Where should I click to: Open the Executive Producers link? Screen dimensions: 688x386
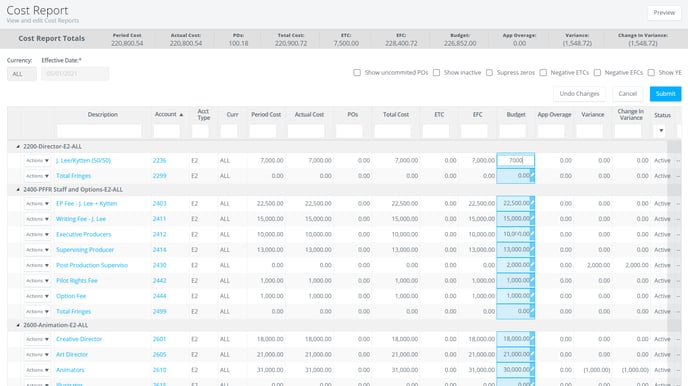click(x=83, y=234)
